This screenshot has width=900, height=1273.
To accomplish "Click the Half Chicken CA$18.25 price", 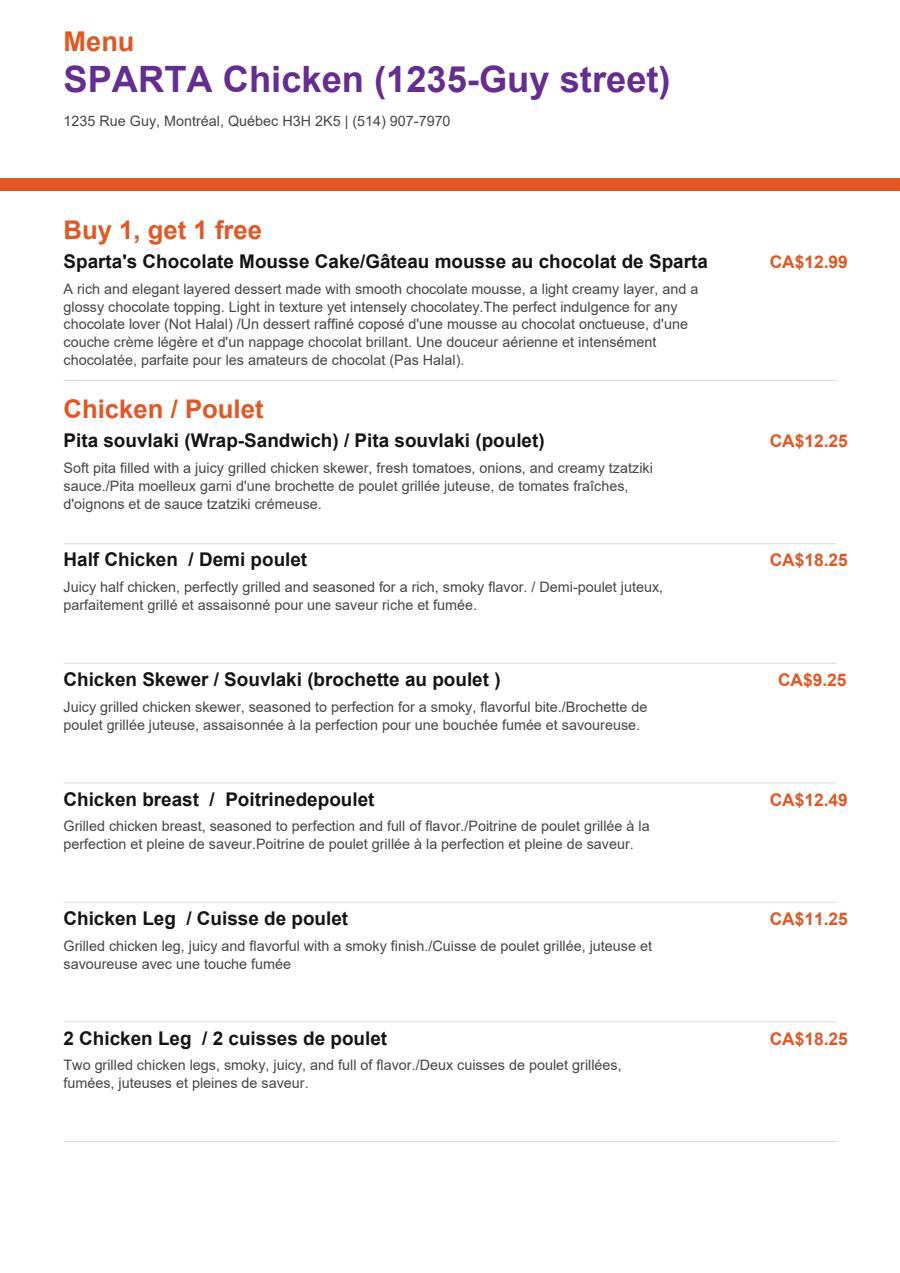I will click(808, 560).
